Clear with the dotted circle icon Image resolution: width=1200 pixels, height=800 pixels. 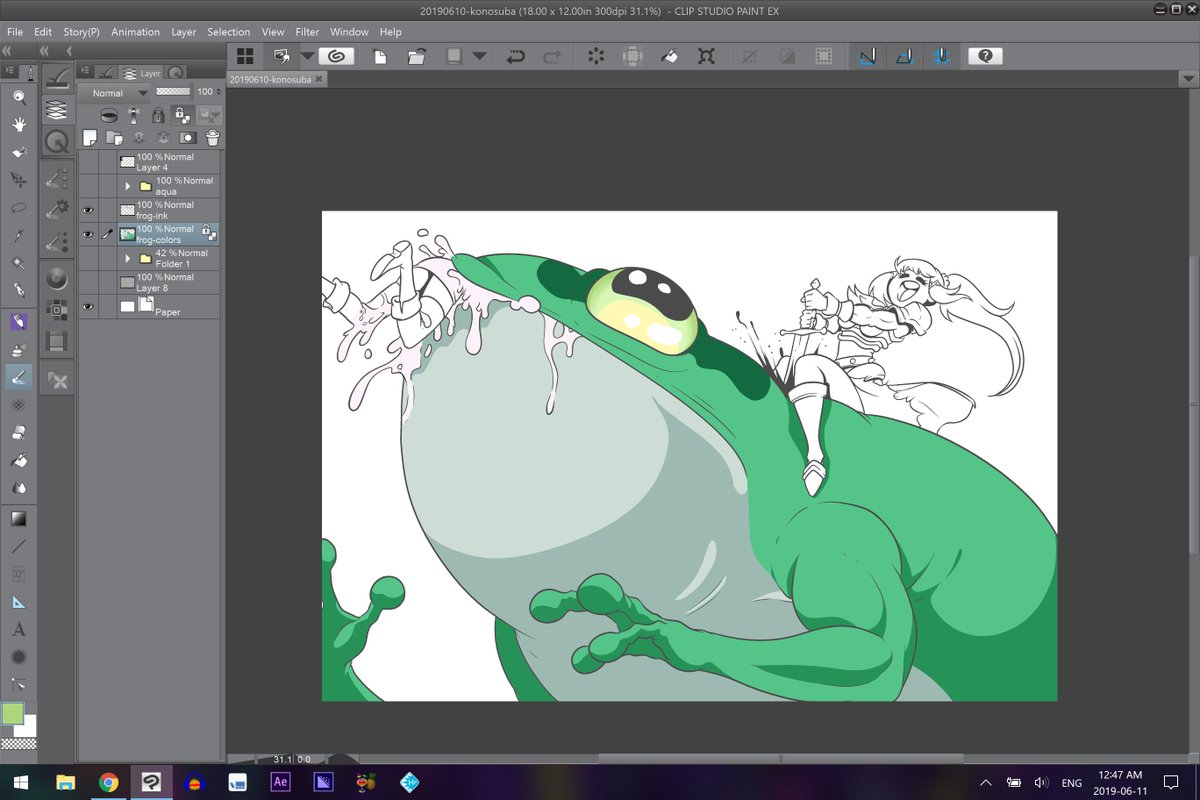tap(596, 56)
